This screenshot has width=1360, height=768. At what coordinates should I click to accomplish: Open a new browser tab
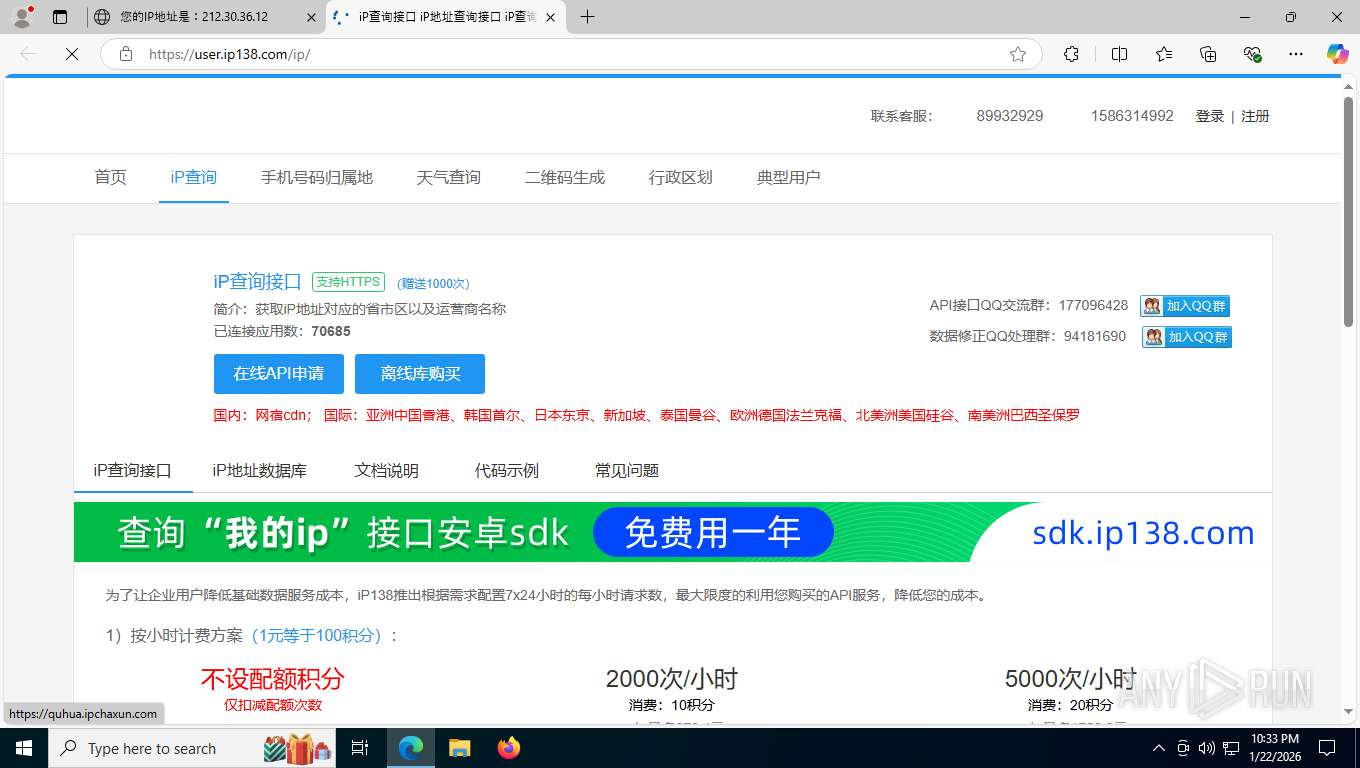587,17
